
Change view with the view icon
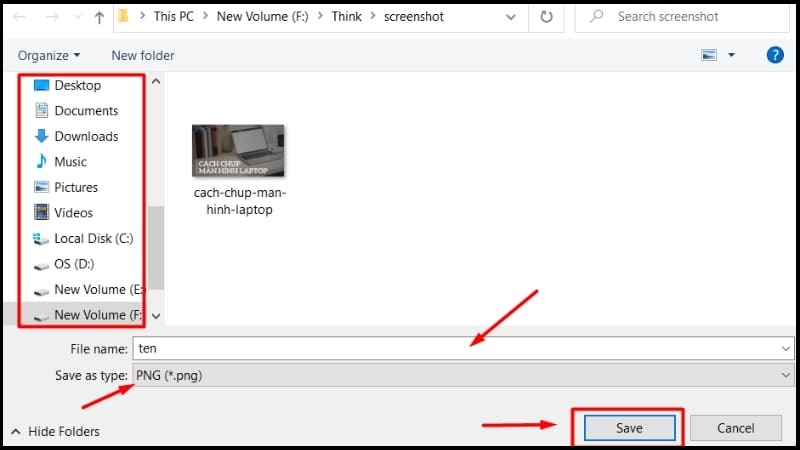pyautogui.click(x=709, y=55)
